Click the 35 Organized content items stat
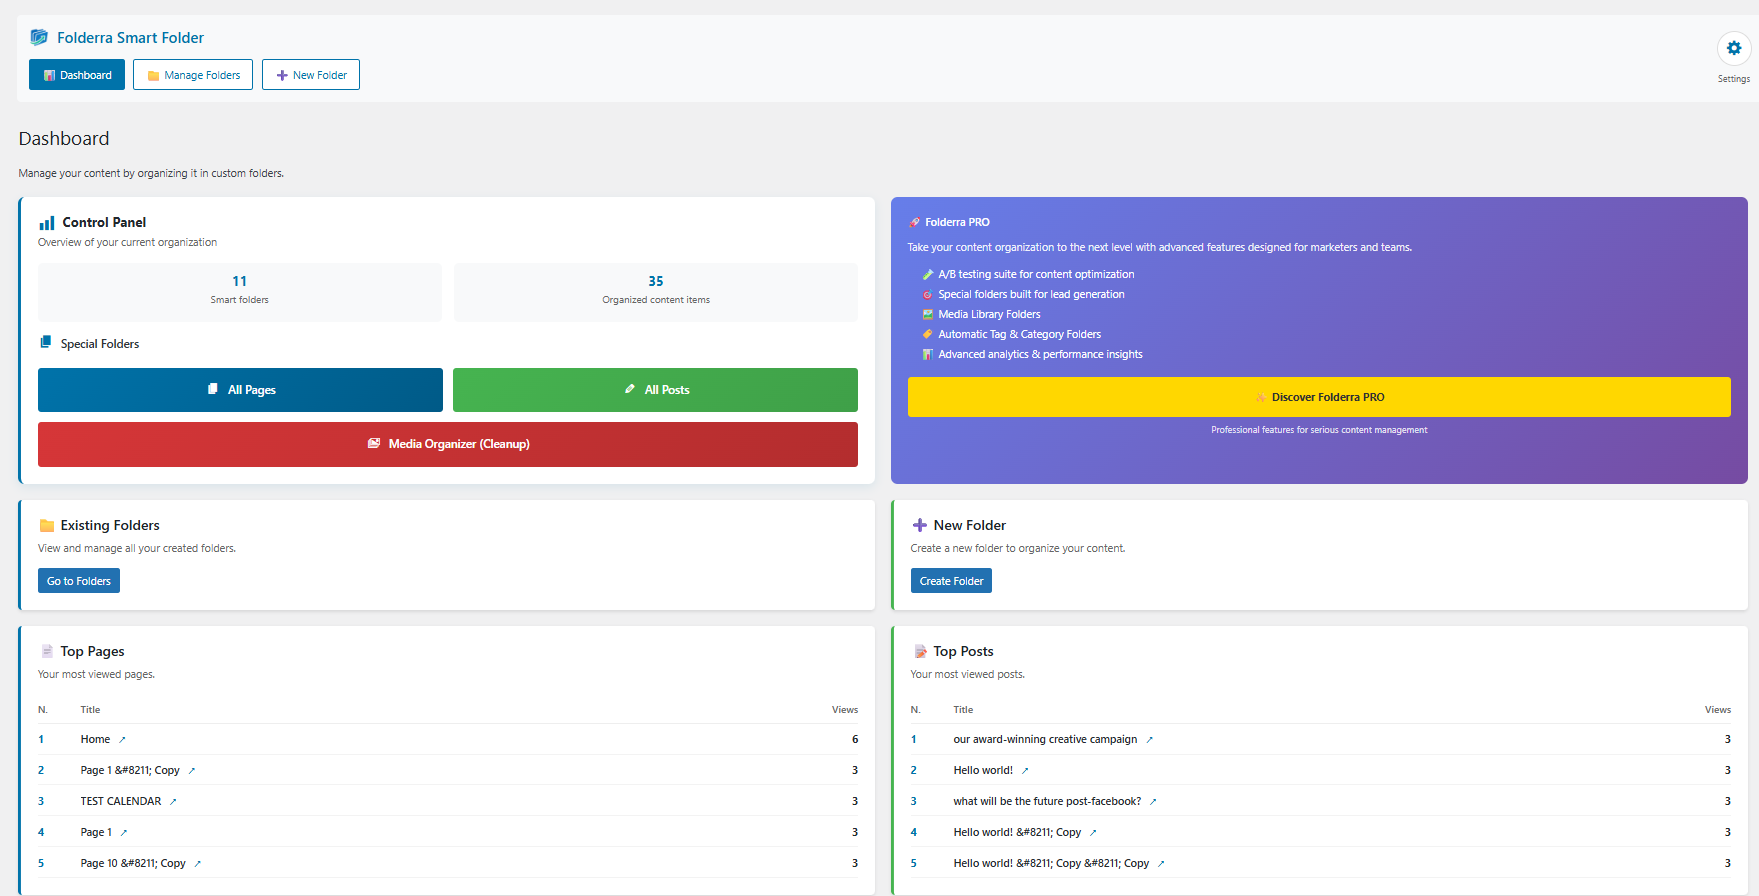 (x=656, y=292)
